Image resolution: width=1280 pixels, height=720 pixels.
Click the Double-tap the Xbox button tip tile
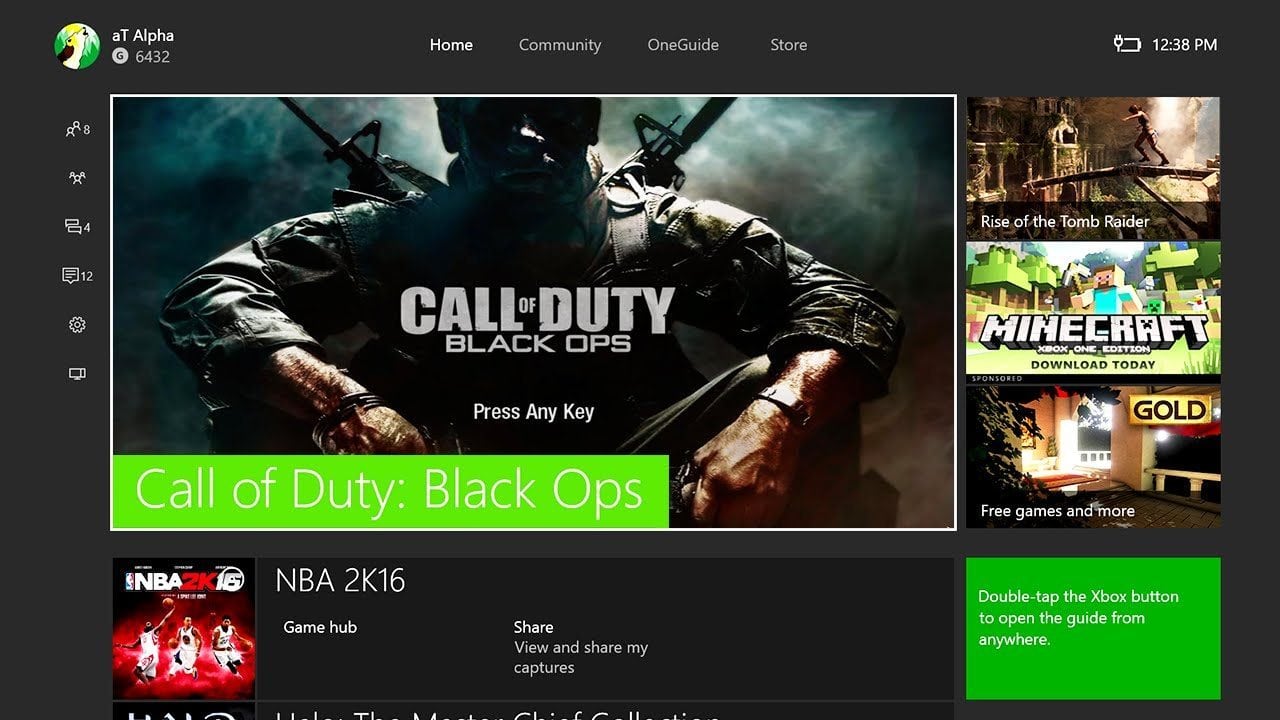[x=1093, y=628]
